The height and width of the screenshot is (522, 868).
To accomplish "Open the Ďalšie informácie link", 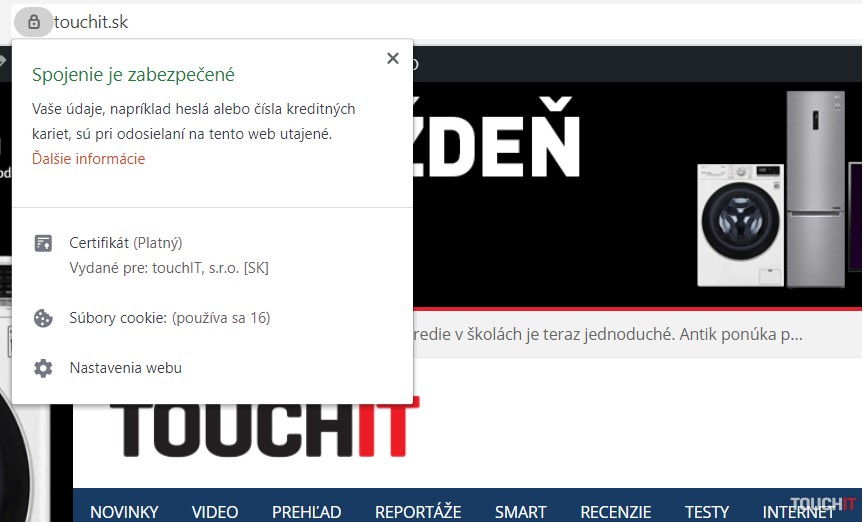I will pyautogui.click(x=89, y=159).
